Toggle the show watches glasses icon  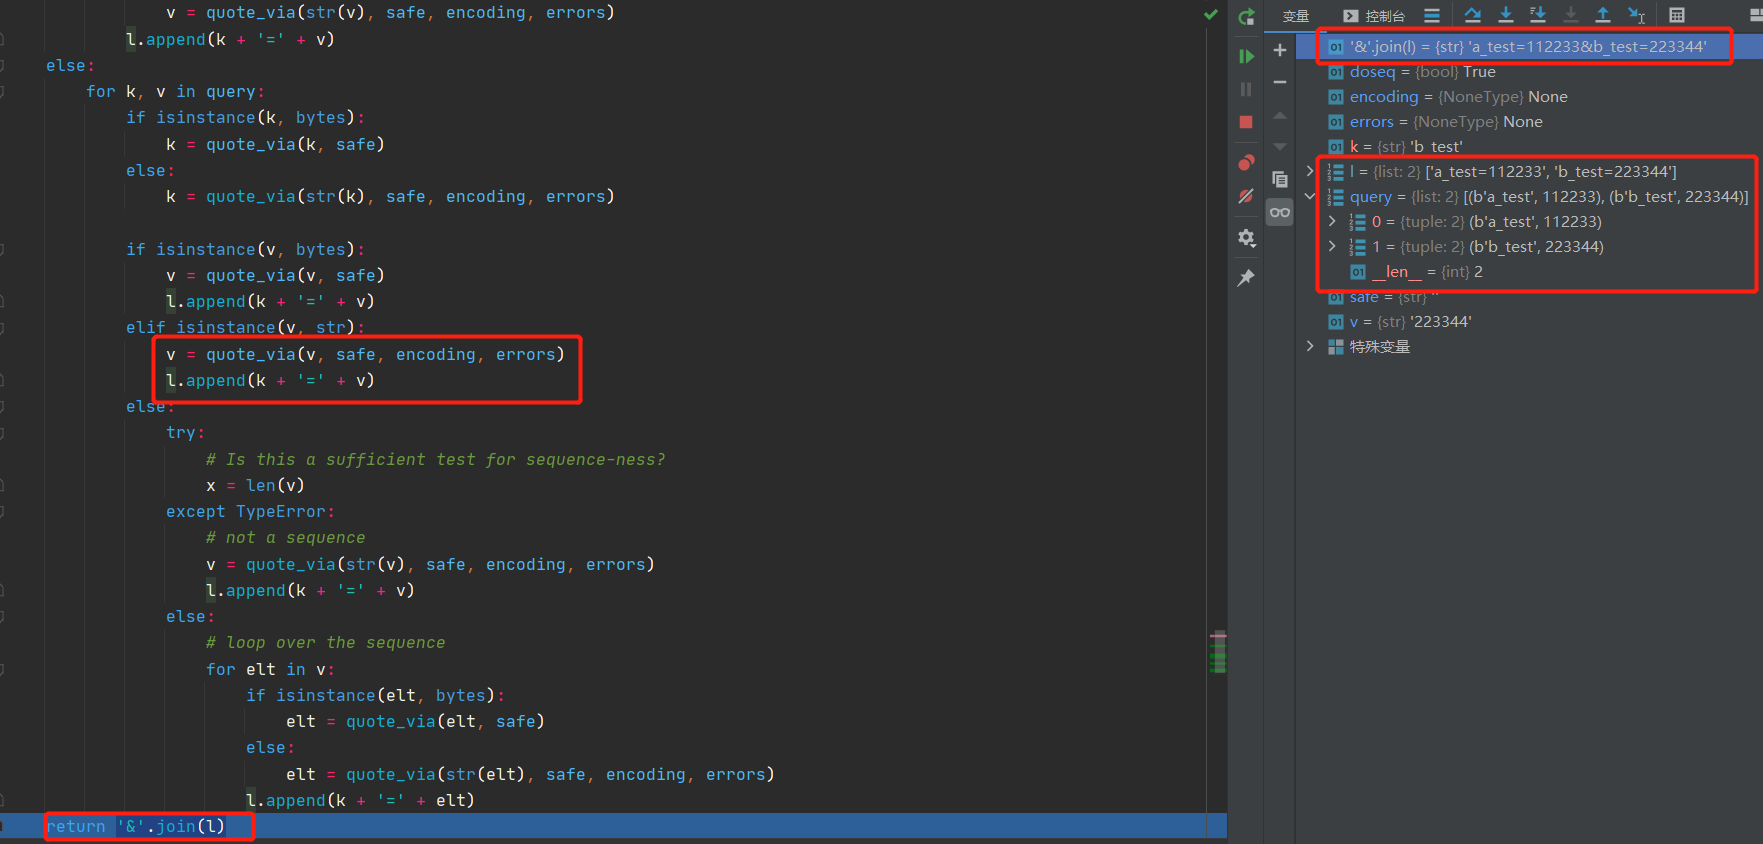[x=1280, y=212]
